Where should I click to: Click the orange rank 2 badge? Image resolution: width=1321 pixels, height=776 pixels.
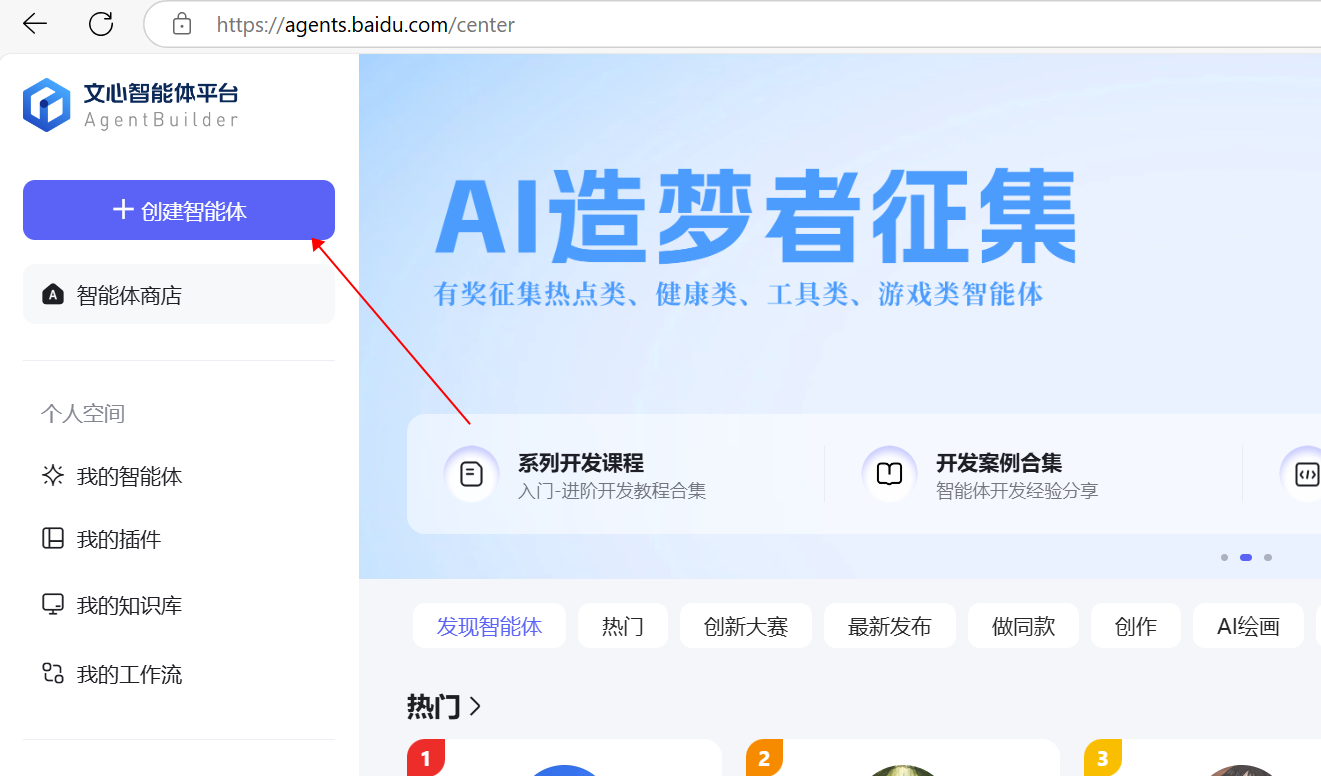764,758
